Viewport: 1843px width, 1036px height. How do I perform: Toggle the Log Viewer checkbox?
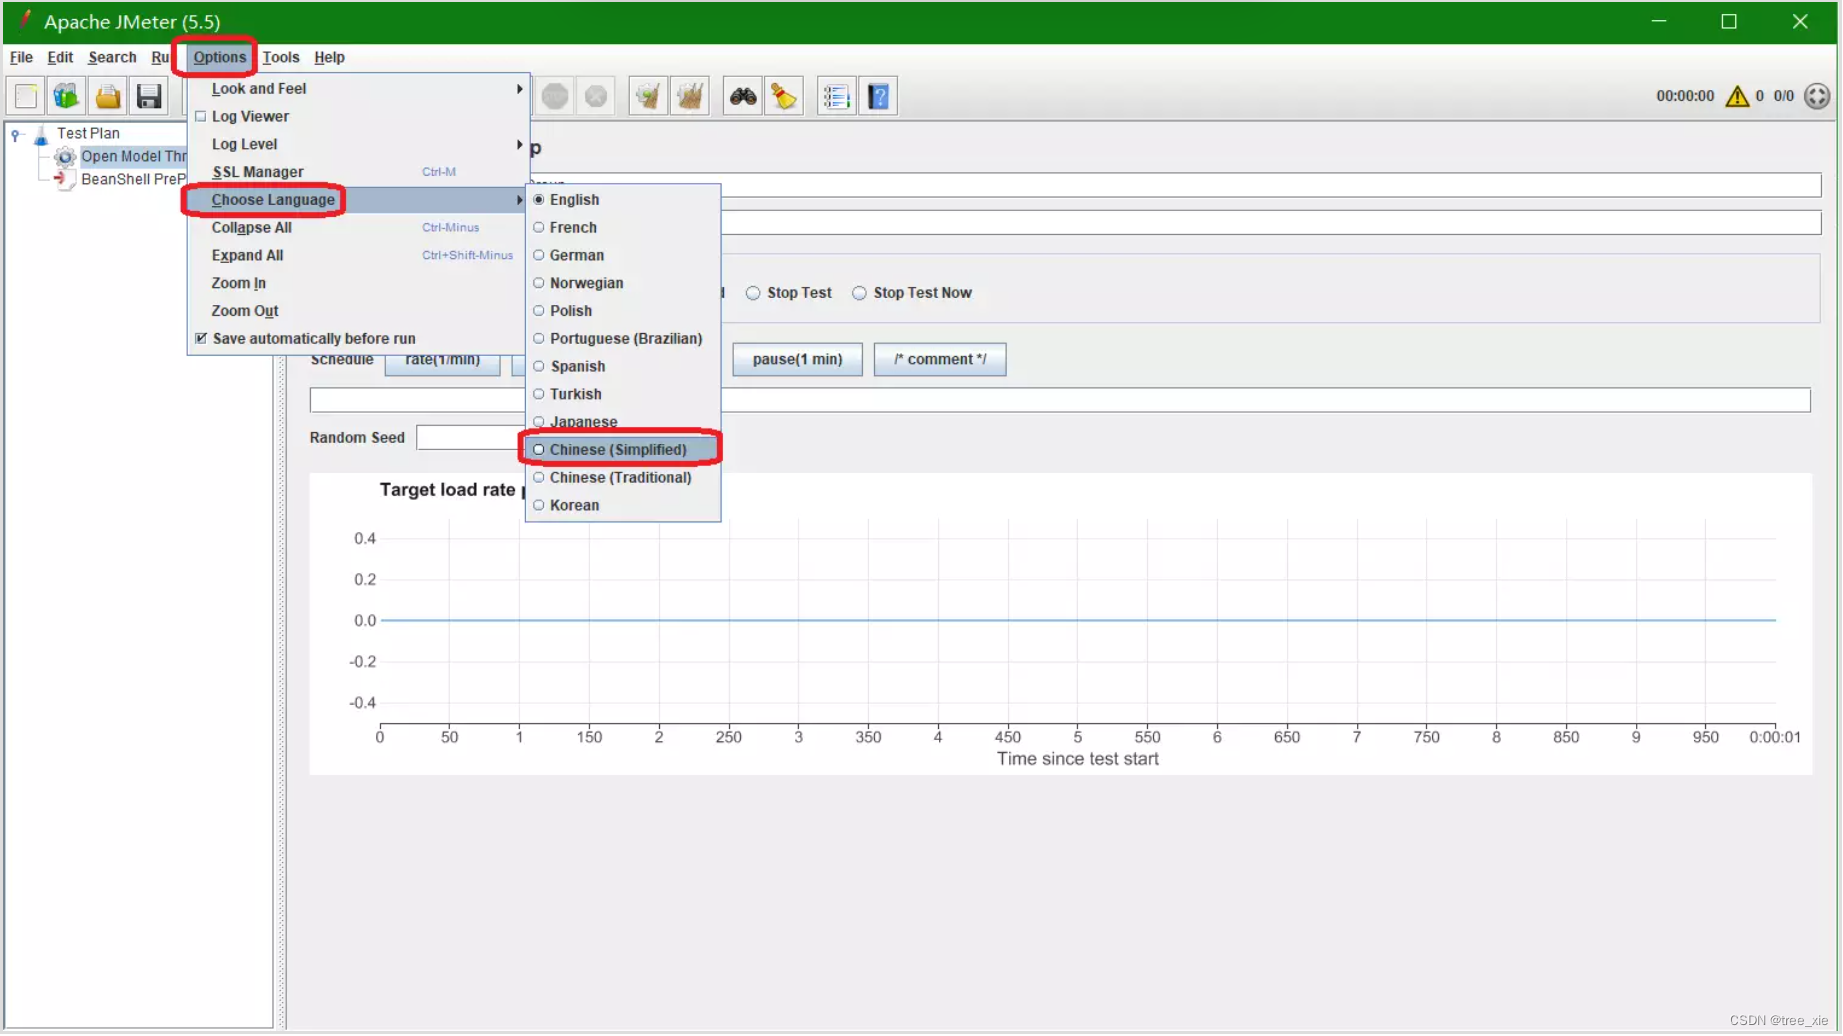[201, 117]
